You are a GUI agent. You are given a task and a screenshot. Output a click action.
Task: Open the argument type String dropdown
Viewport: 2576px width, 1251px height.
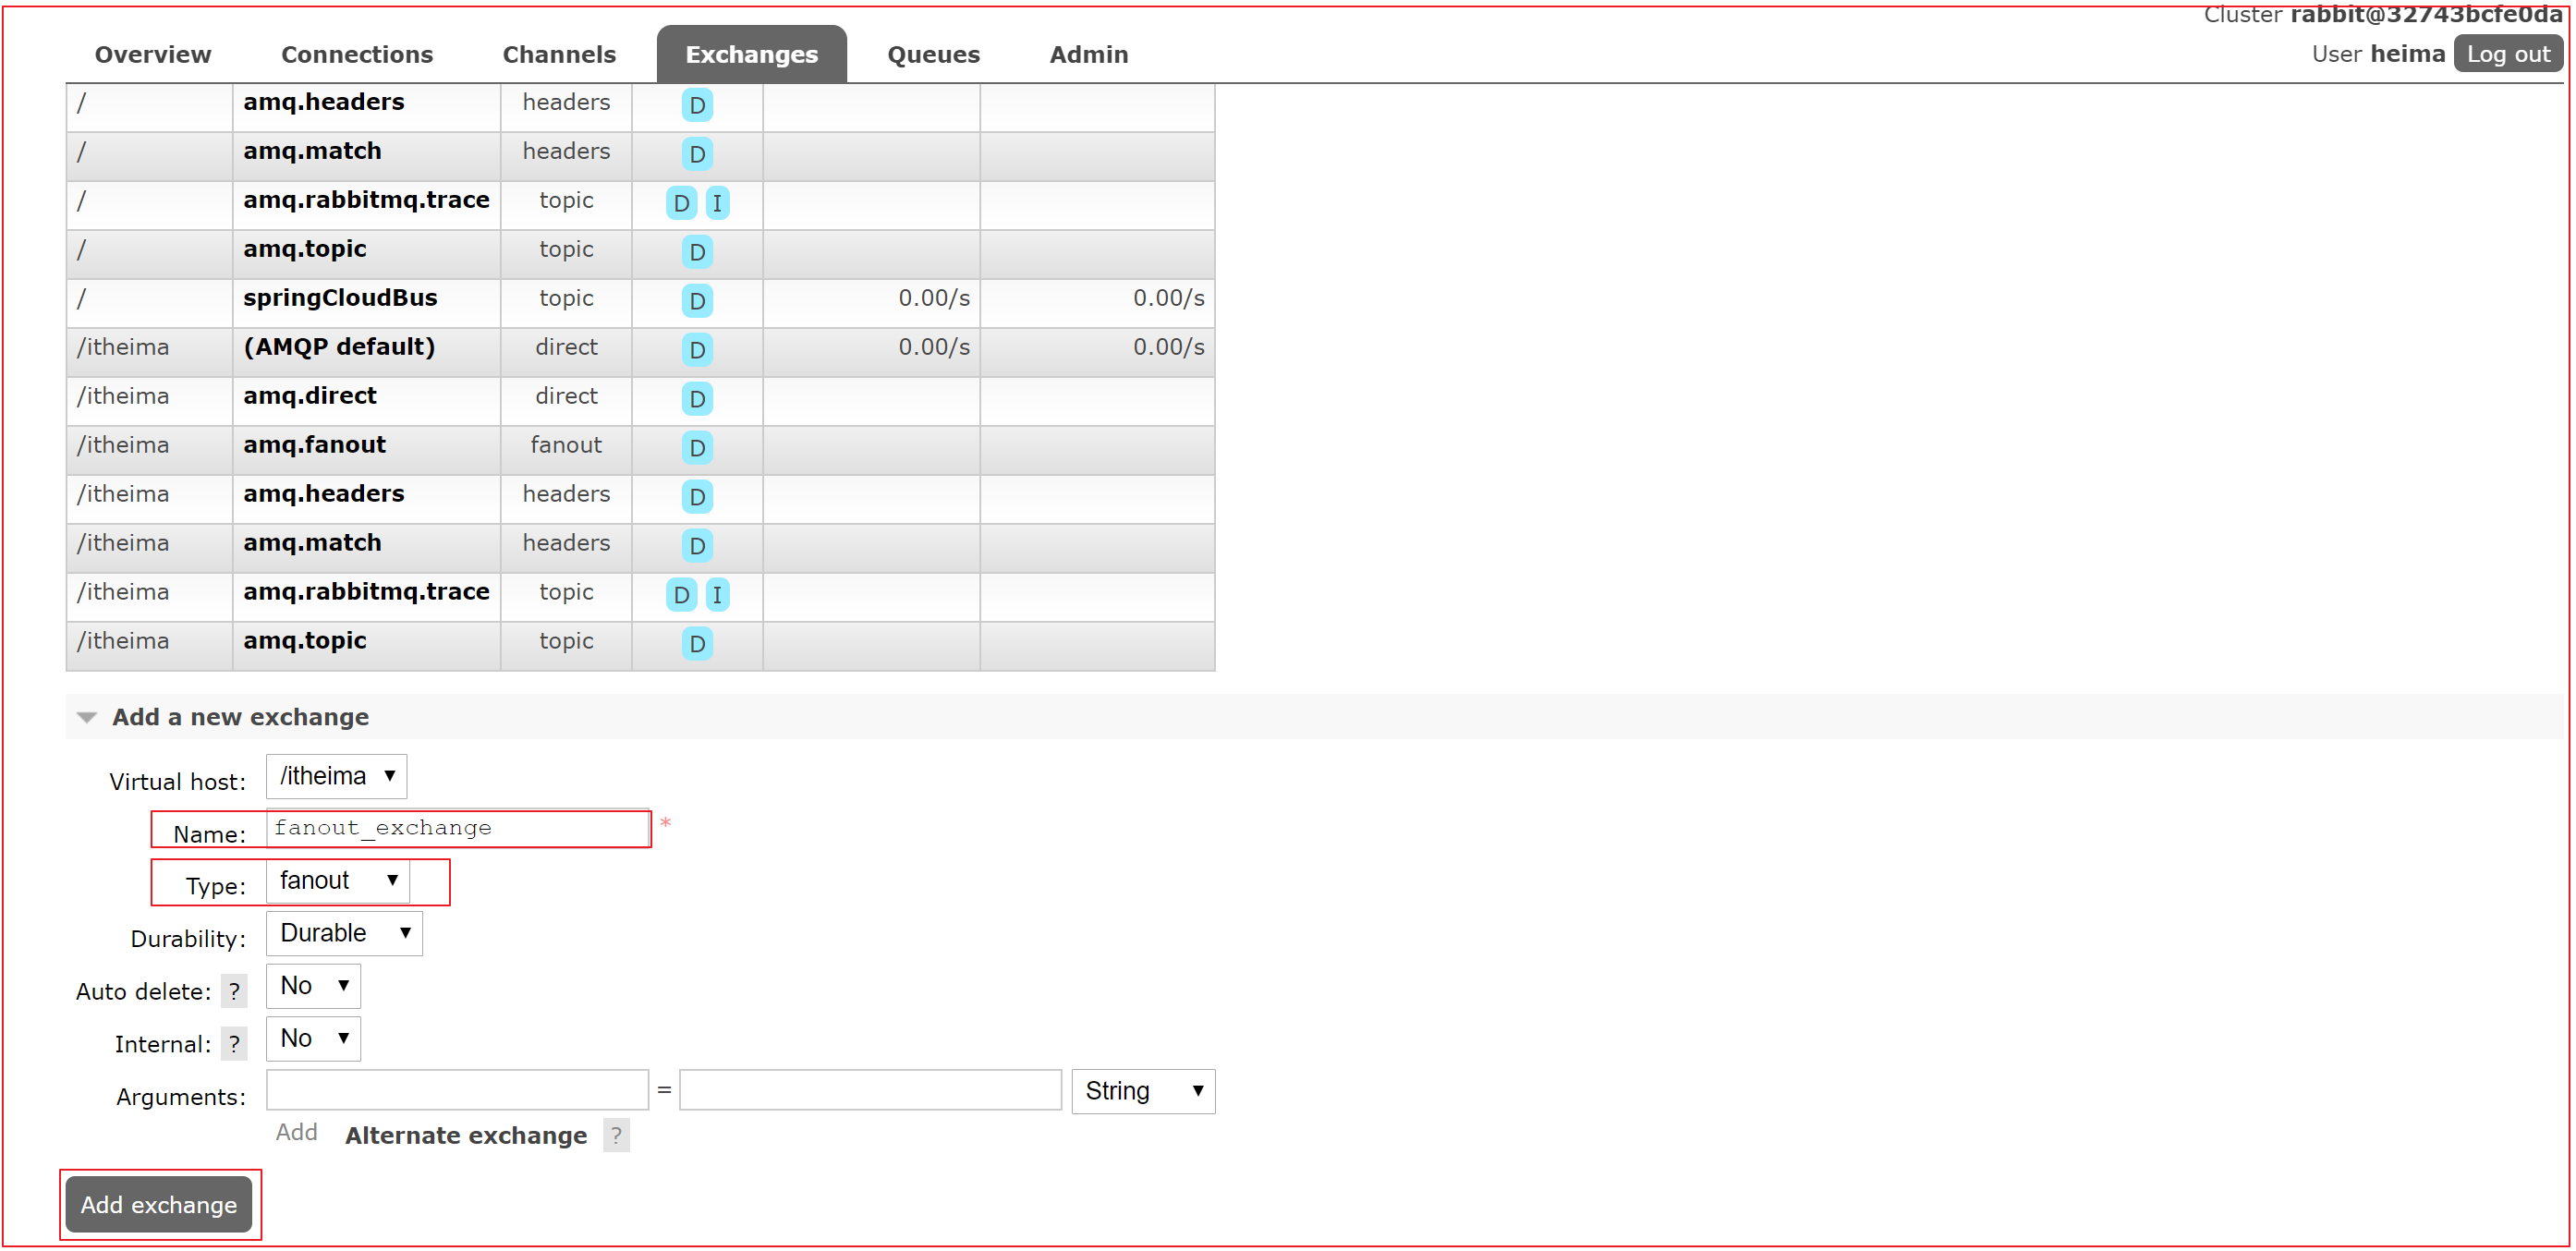(1143, 1091)
